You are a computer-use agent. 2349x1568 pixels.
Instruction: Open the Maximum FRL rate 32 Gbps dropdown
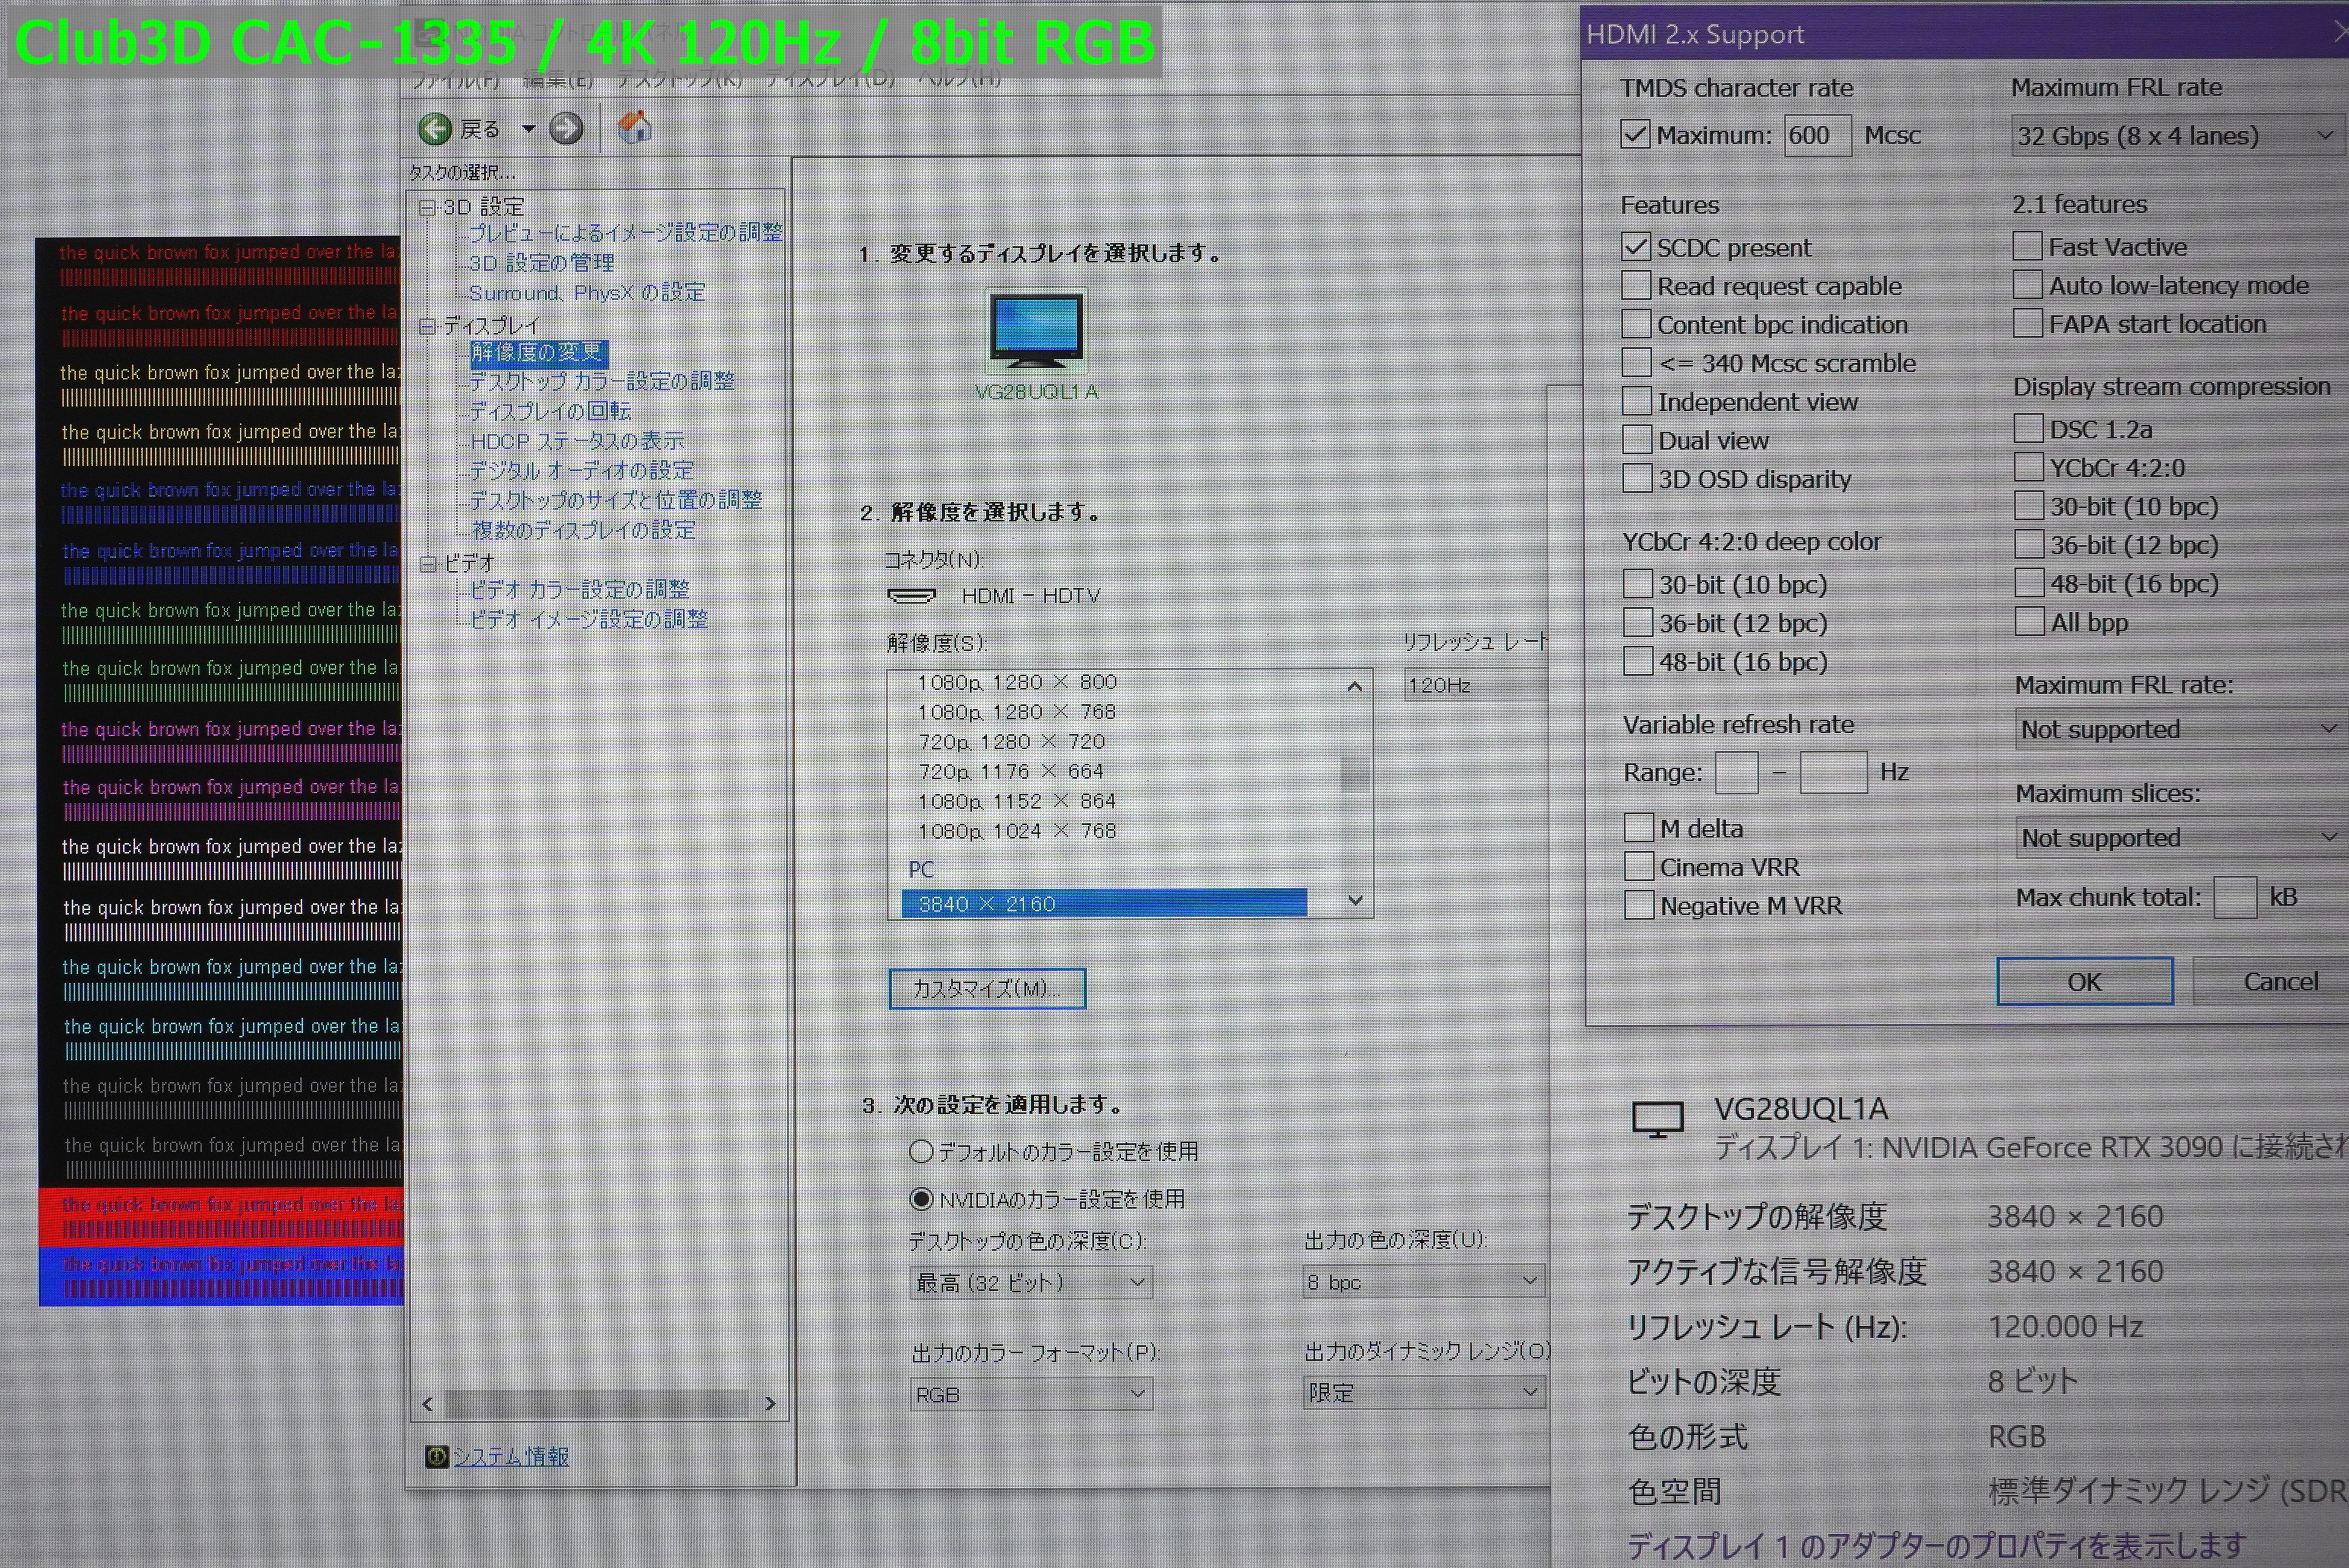coord(2176,135)
